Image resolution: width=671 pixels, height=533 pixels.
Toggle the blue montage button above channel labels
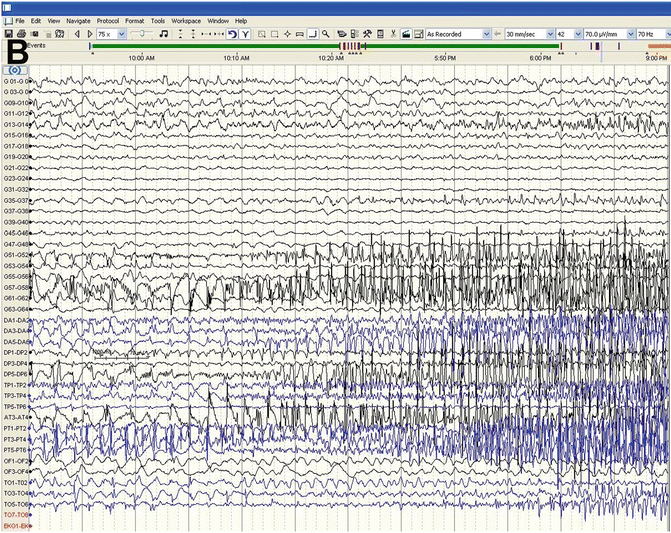tap(16, 70)
